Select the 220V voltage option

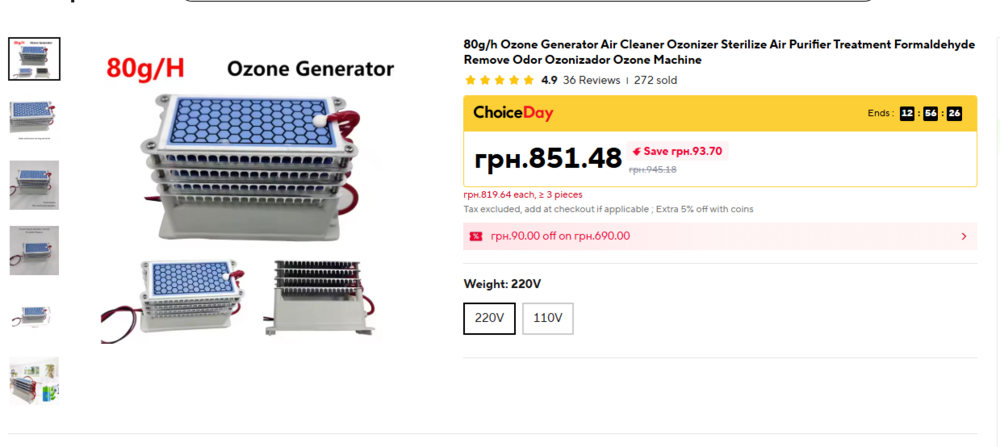click(x=489, y=319)
